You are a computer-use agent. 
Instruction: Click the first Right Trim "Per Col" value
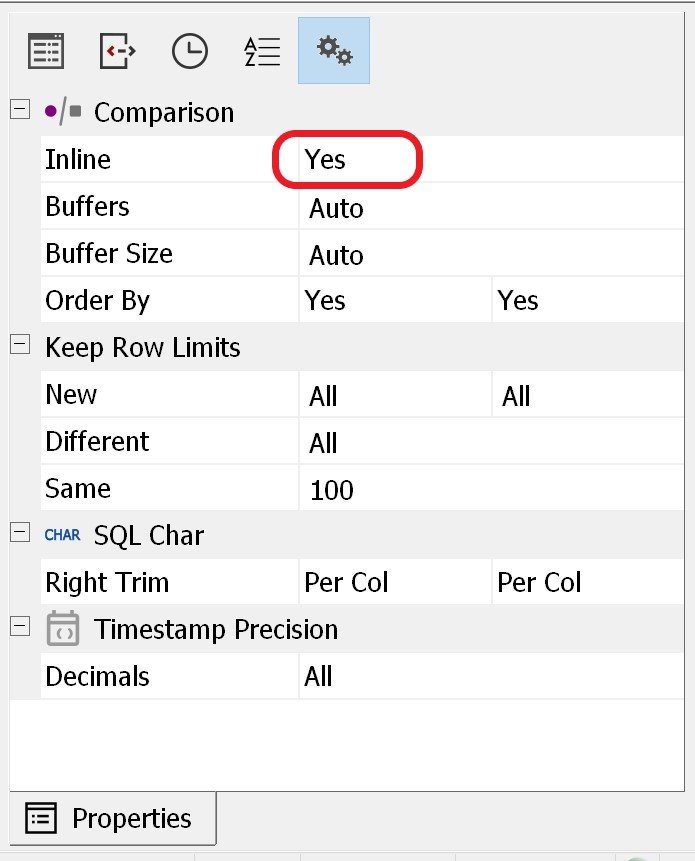tap(346, 583)
